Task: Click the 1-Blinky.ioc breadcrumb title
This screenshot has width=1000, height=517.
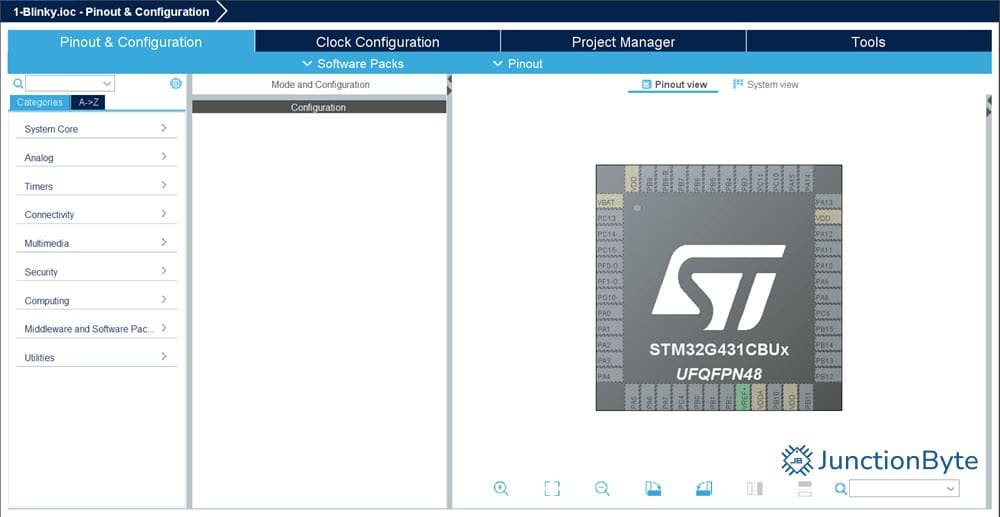Action: click(x=111, y=11)
